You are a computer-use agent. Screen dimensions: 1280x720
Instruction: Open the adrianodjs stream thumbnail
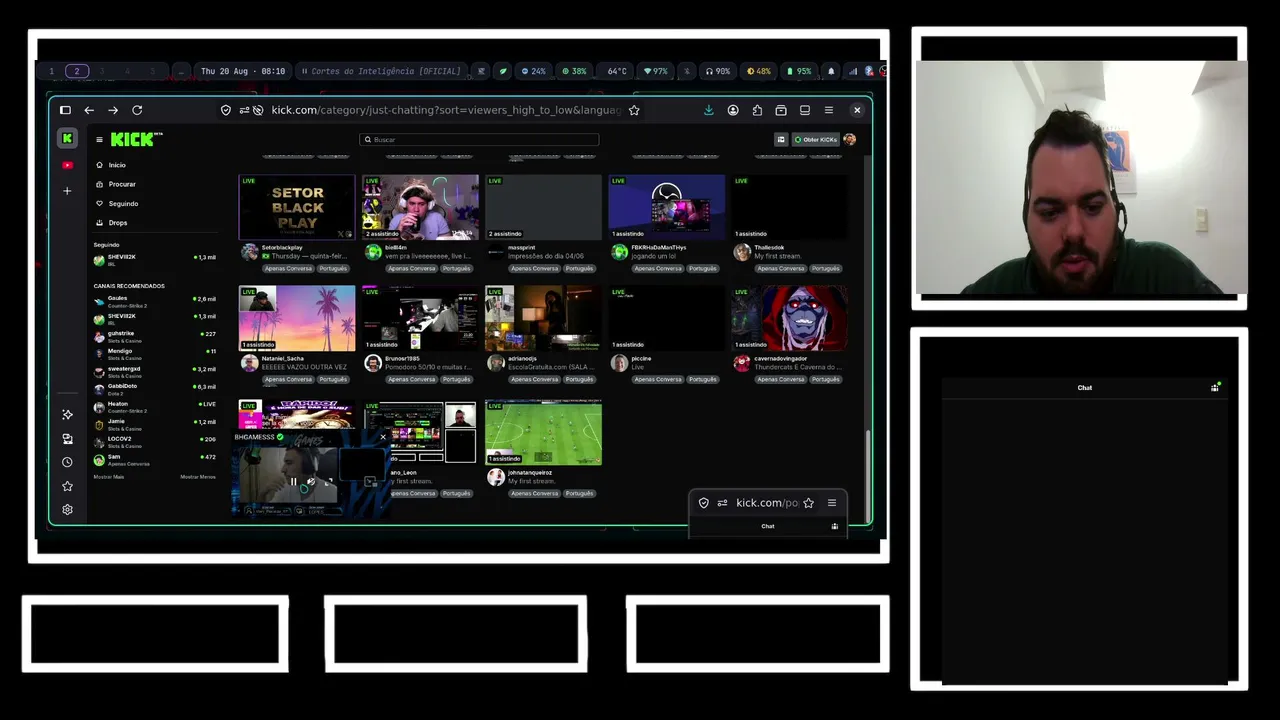(x=544, y=318)
